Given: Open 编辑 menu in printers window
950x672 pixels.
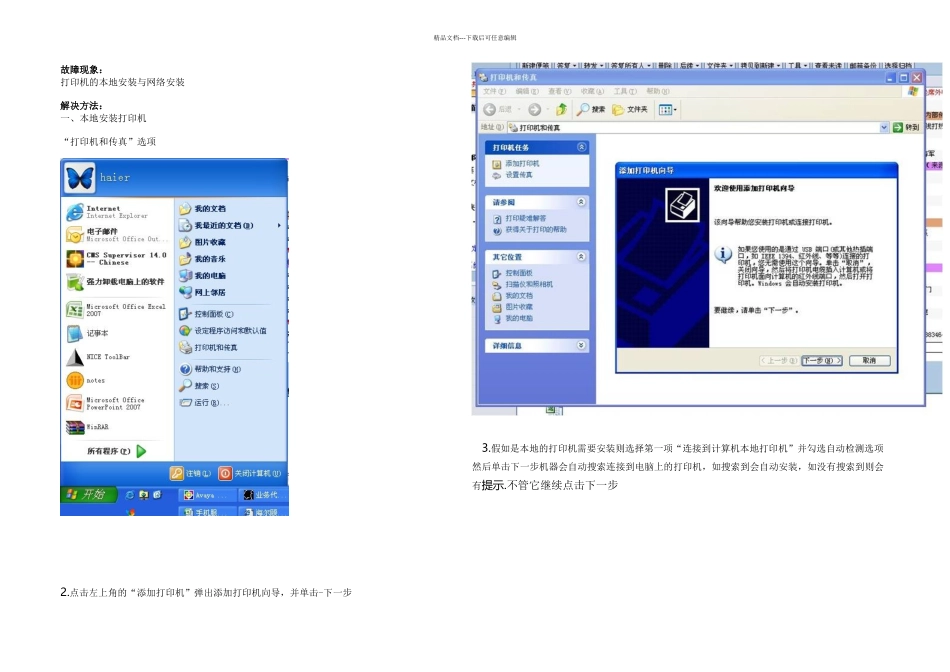Looking at the screenshot, I should [527, 91].
